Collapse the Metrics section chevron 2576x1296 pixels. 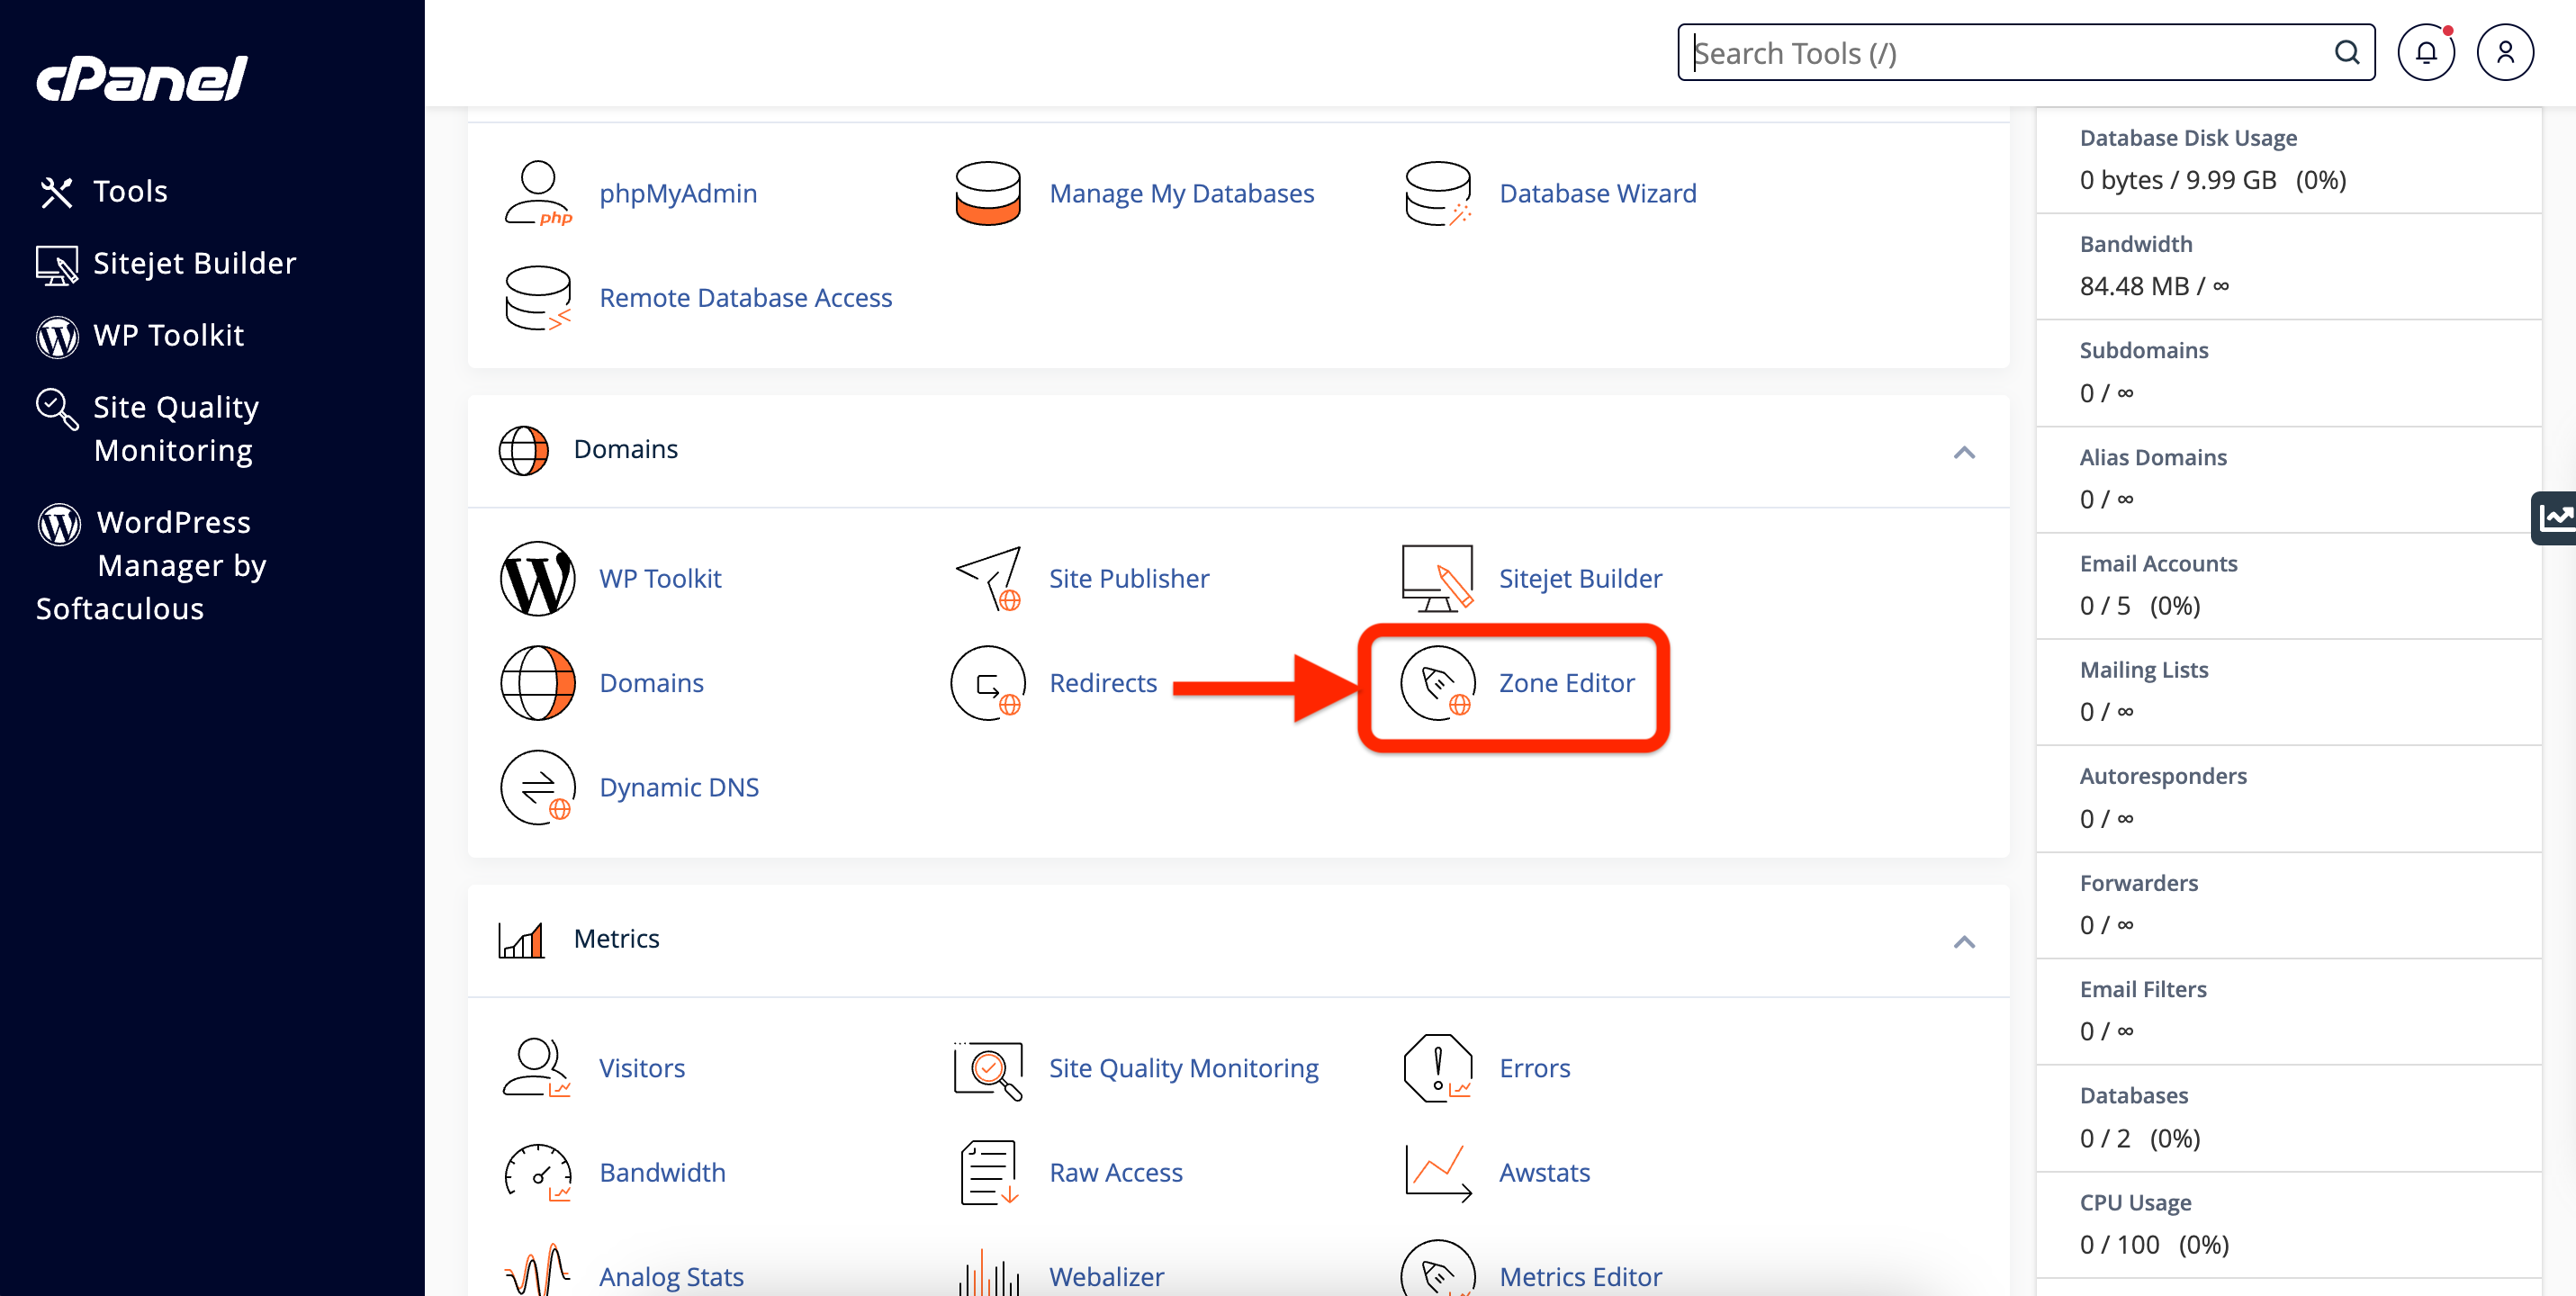click(x=1964, y=942)
